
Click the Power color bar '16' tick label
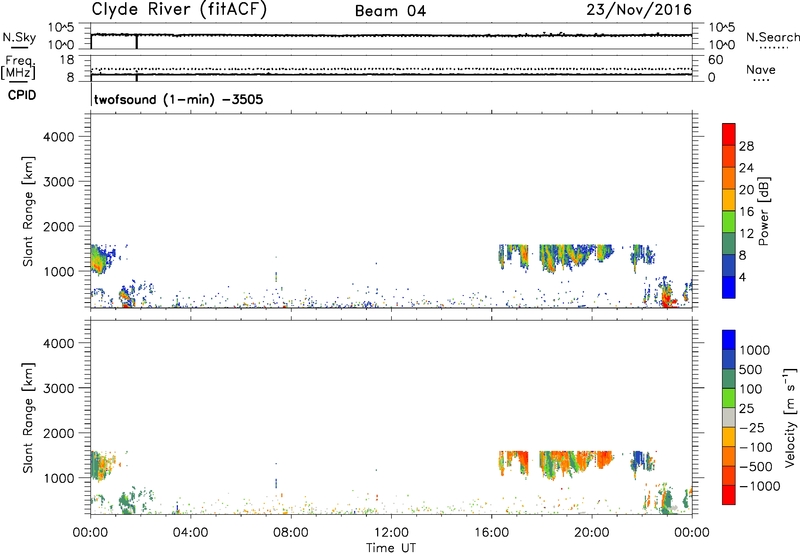point(746,212)
